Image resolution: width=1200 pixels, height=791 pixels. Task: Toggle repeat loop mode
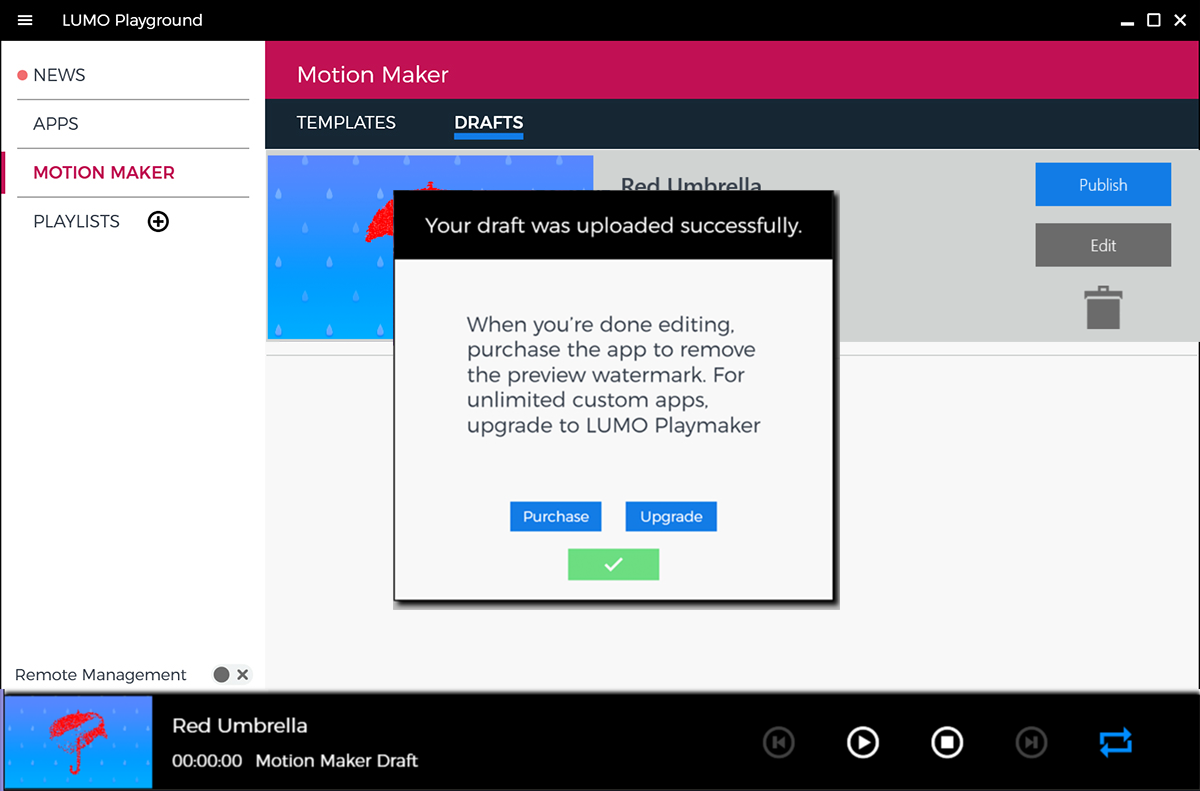coord(1116,742)
